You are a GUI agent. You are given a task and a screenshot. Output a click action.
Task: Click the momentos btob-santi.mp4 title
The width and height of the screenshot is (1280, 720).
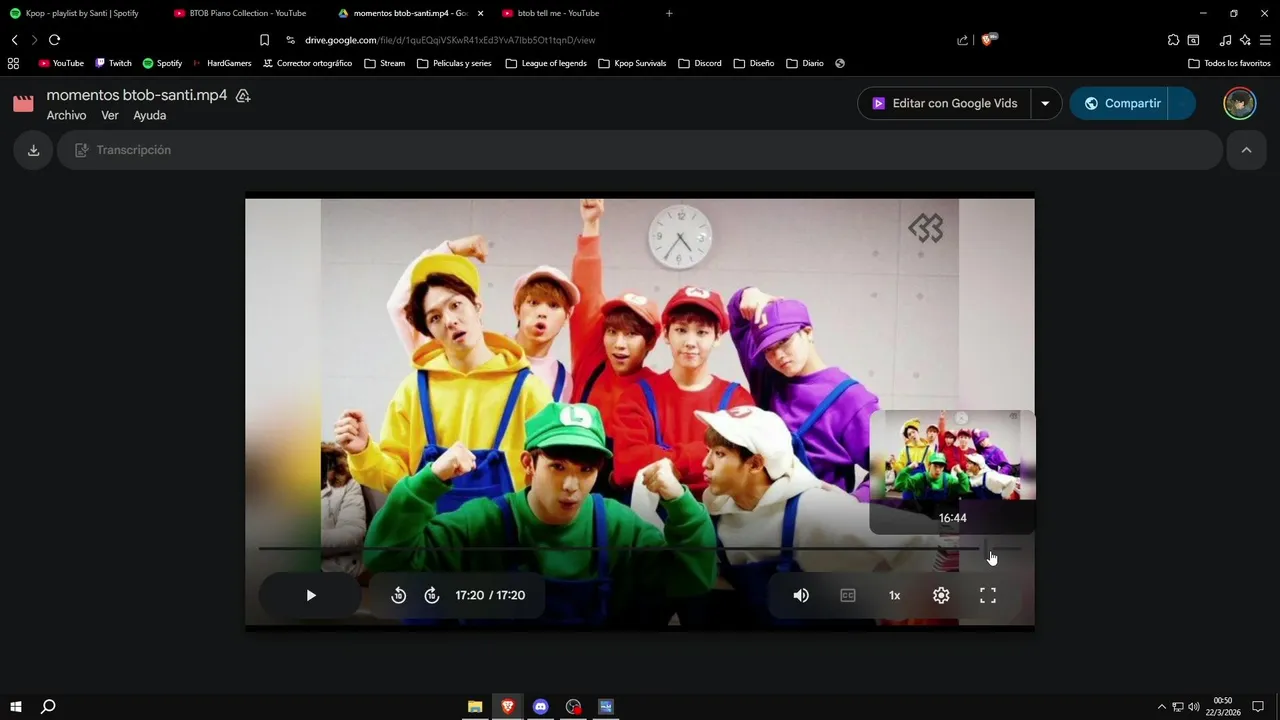click(137, 95)
